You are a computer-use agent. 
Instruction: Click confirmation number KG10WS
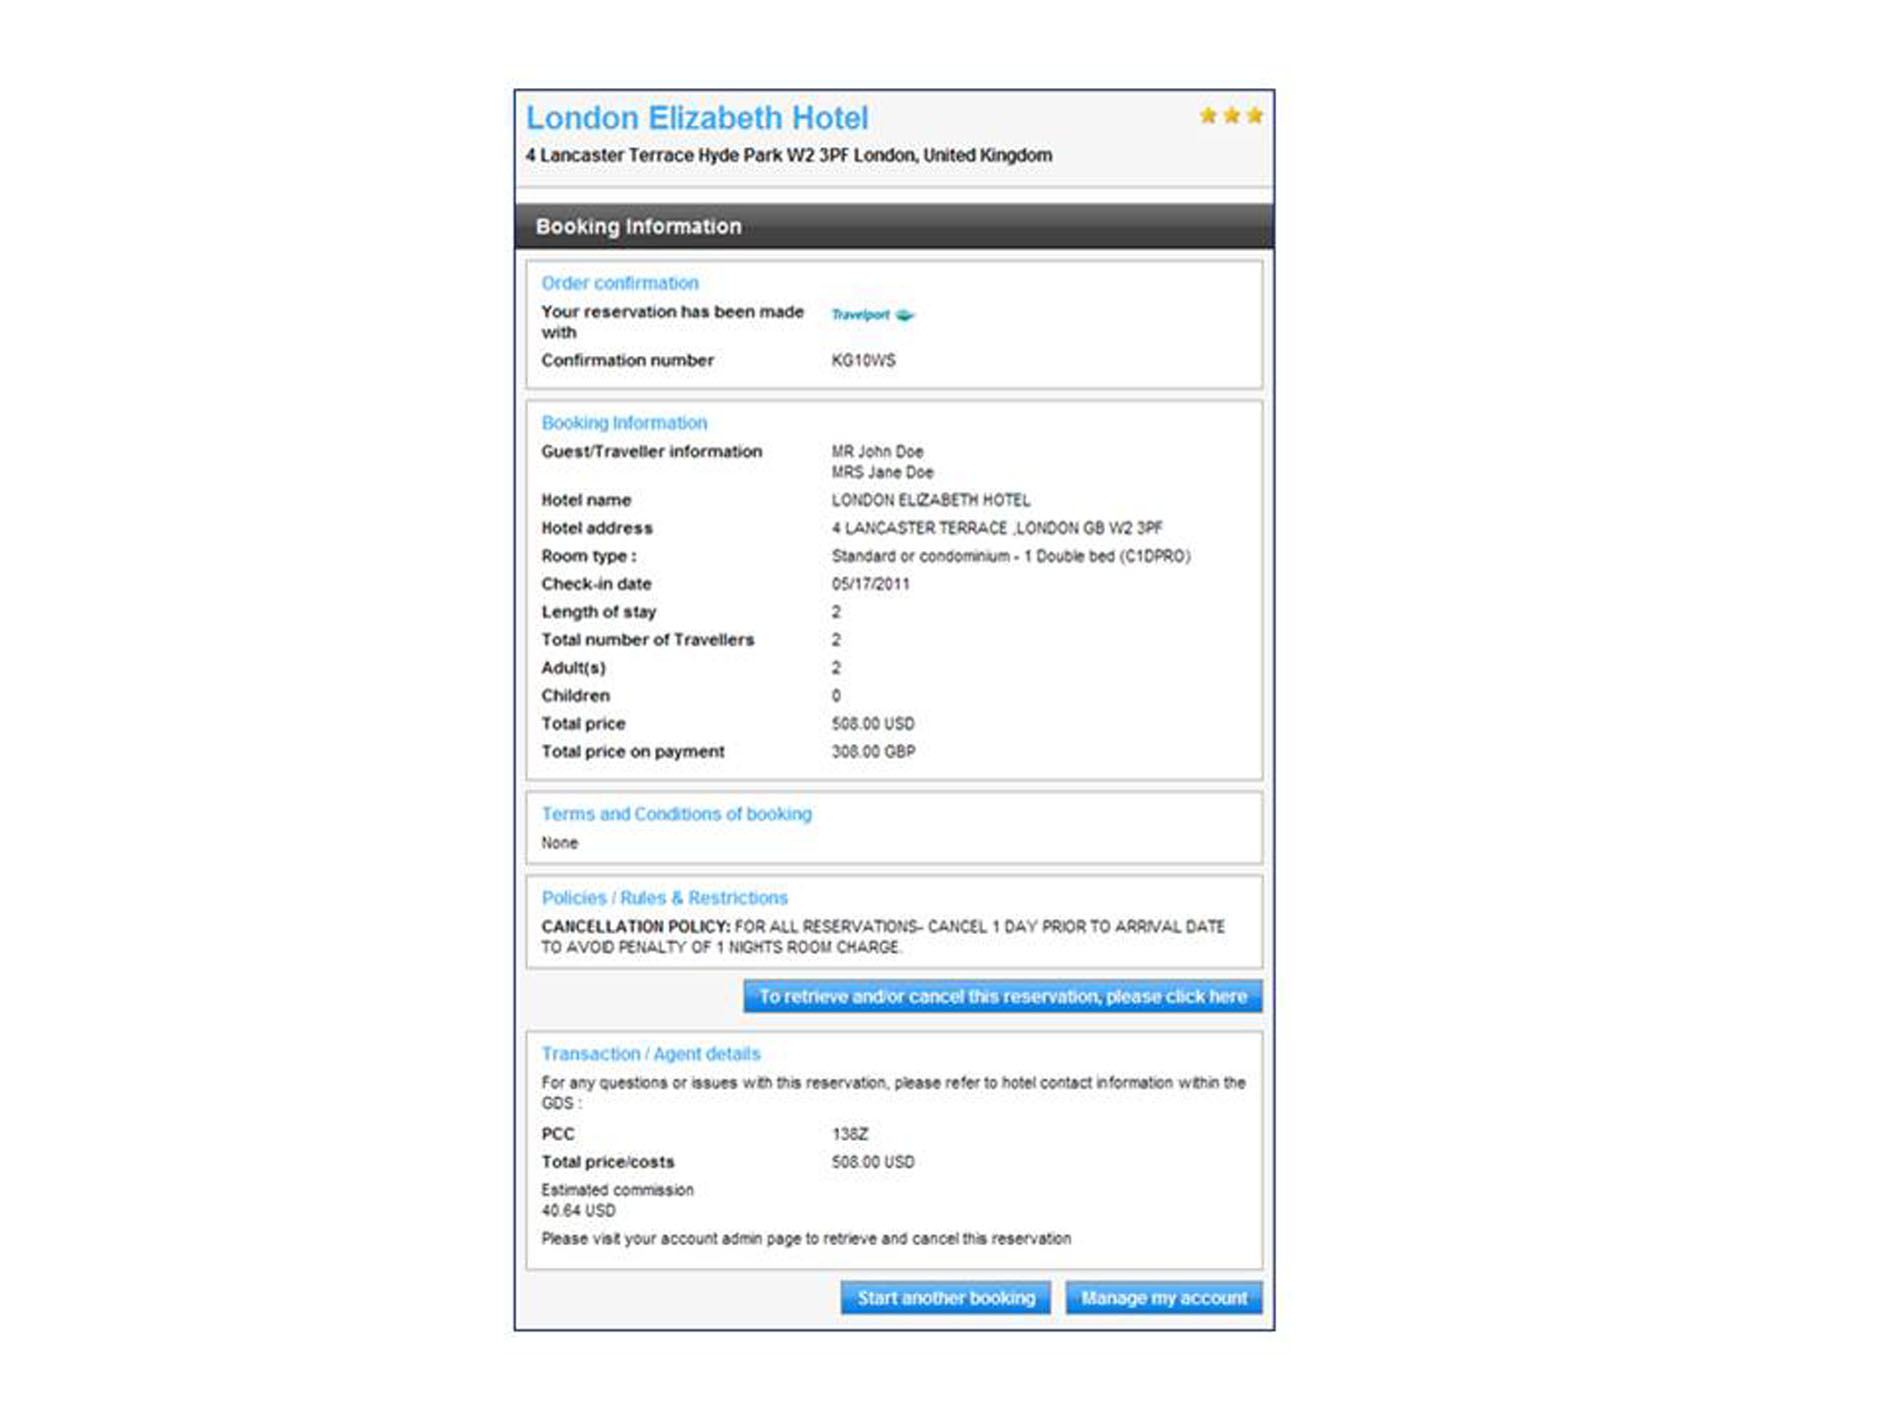click(863, 360)
